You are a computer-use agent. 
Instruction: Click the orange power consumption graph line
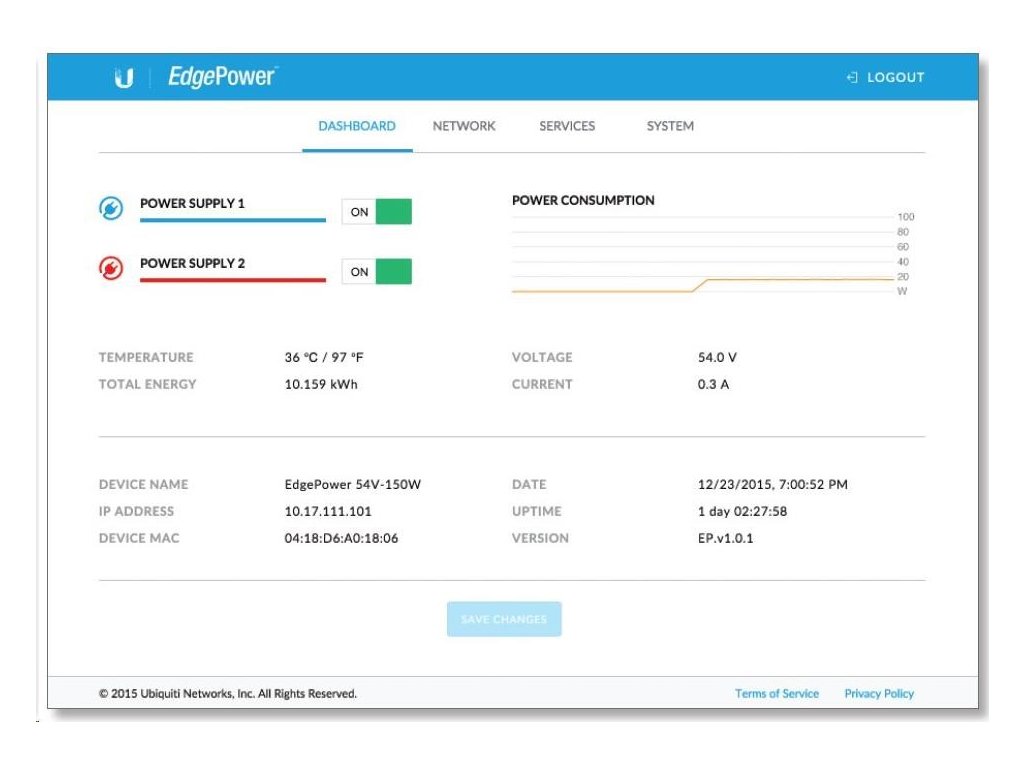[600, 291]
